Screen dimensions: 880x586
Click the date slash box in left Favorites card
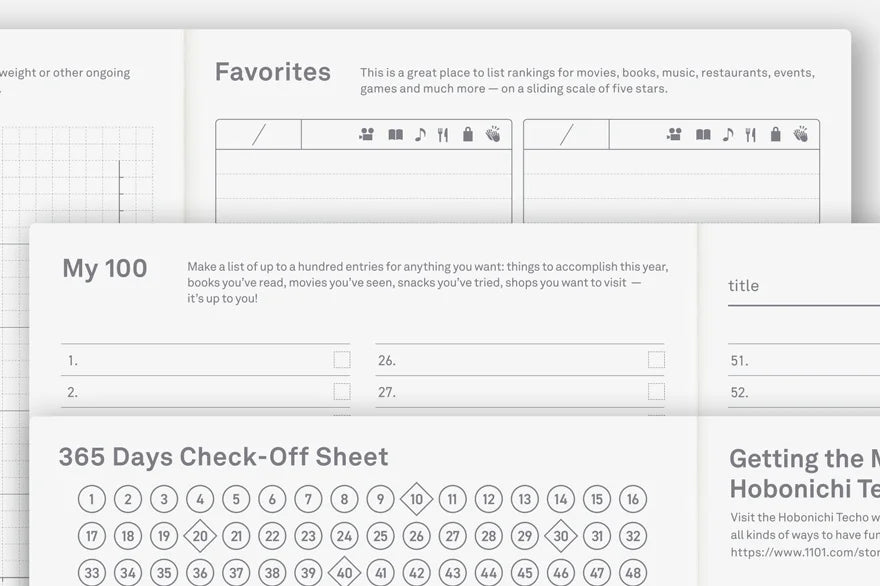point(259,135)
